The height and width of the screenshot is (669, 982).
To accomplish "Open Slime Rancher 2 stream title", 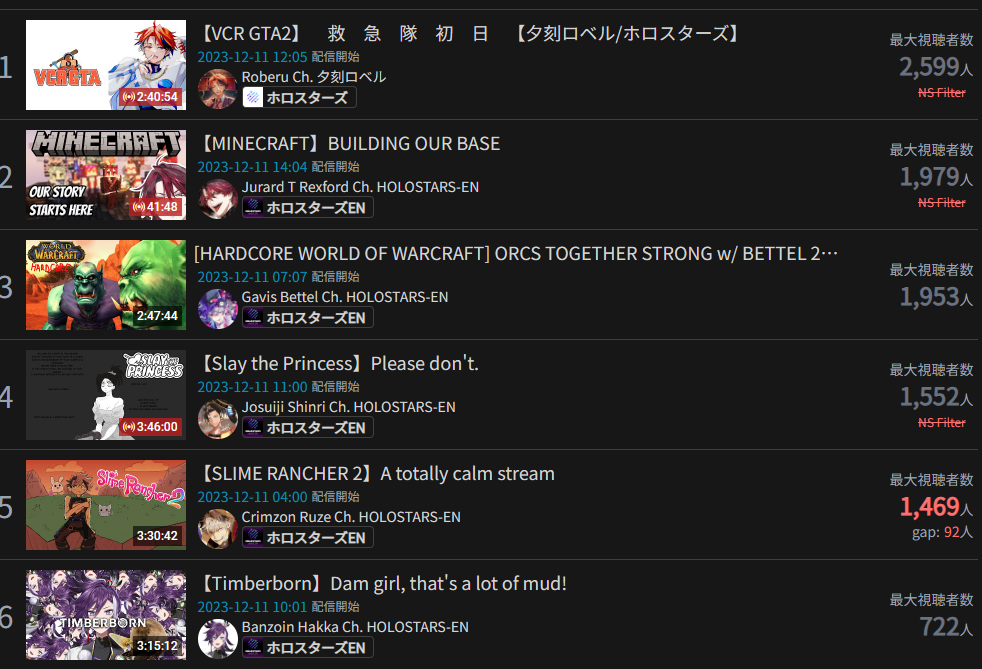I will tap(376, 474).
